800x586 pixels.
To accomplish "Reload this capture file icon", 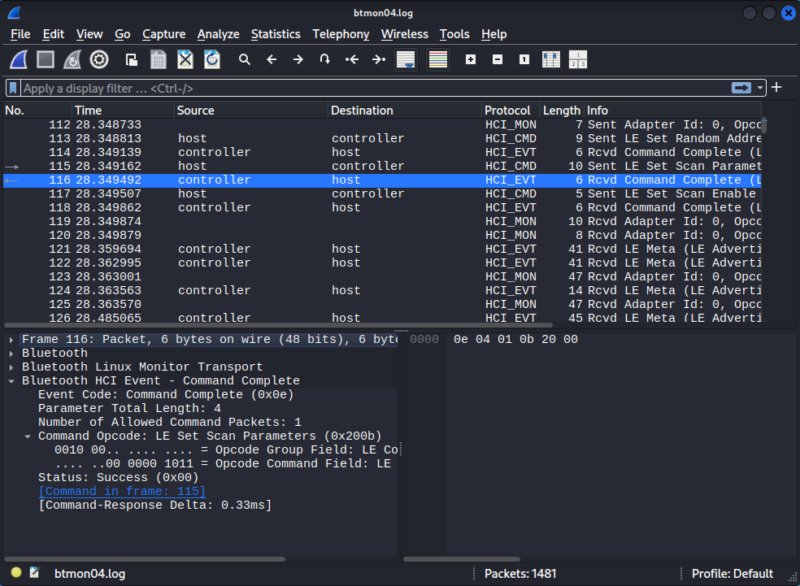I will pos(212,60).
